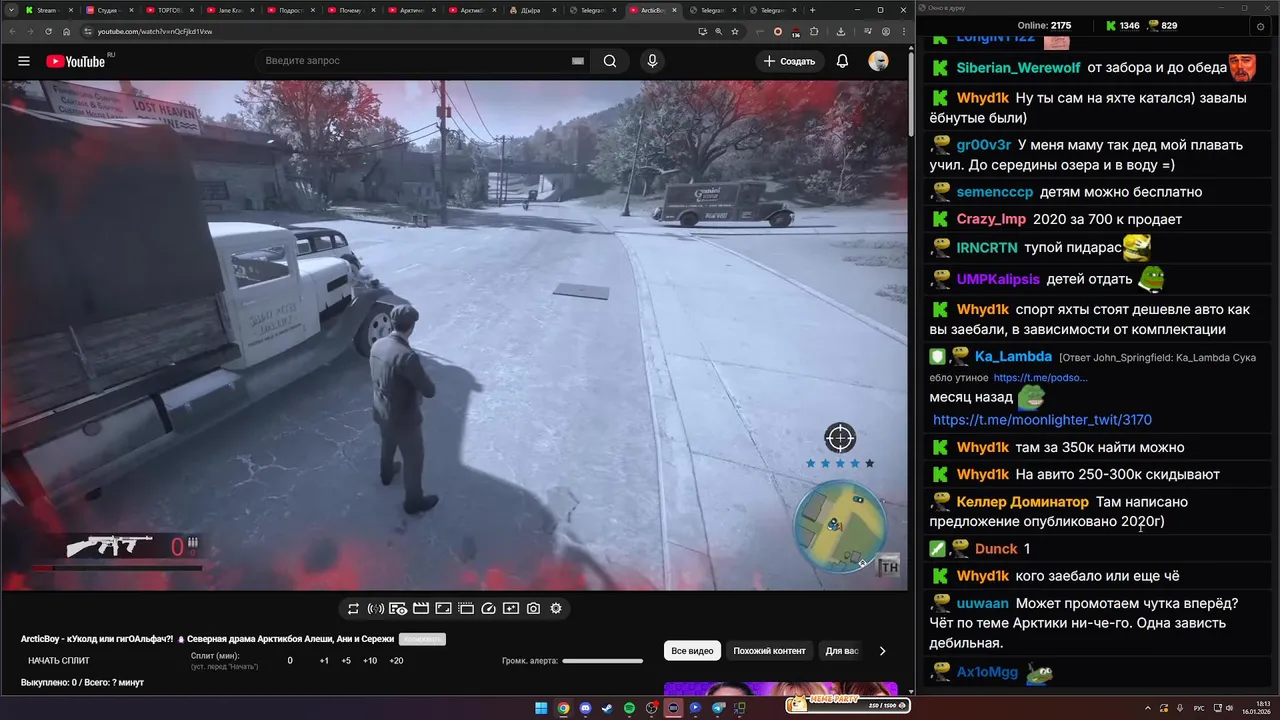1280x720 pixels.
Task: Open the t.me/podso link in chat
Action: coord(1040,378)
